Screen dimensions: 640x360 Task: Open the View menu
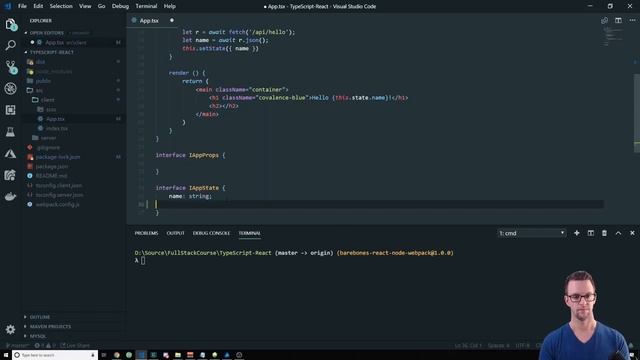(85, 6)
